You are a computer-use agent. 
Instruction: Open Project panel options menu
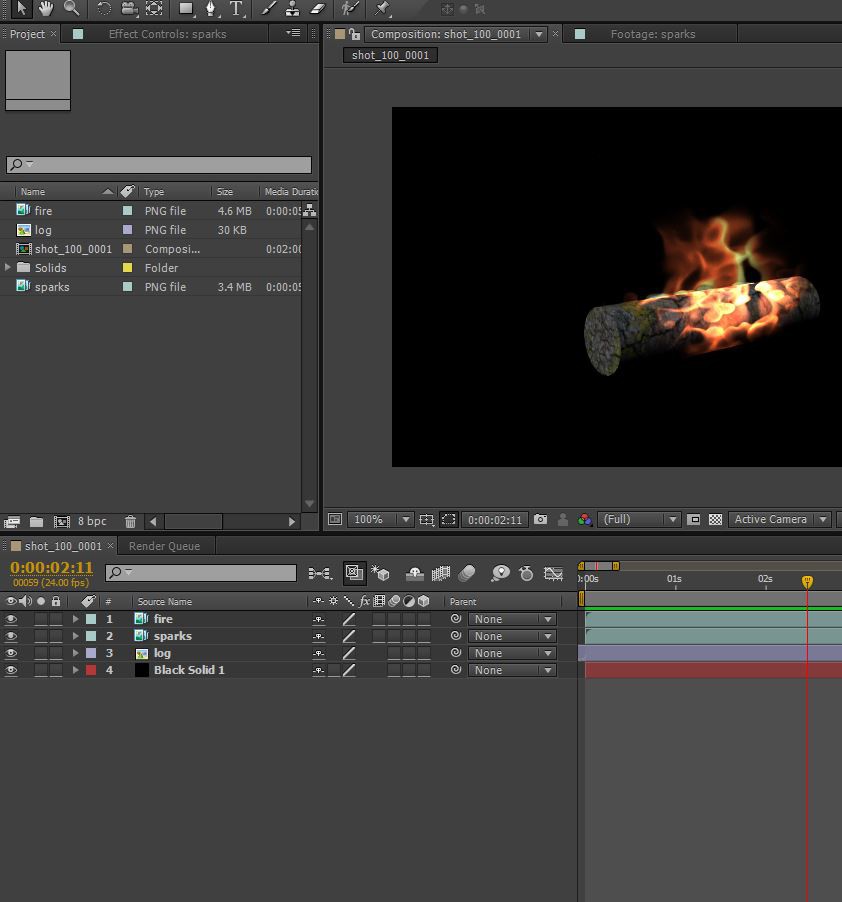[x=293, y=33]
